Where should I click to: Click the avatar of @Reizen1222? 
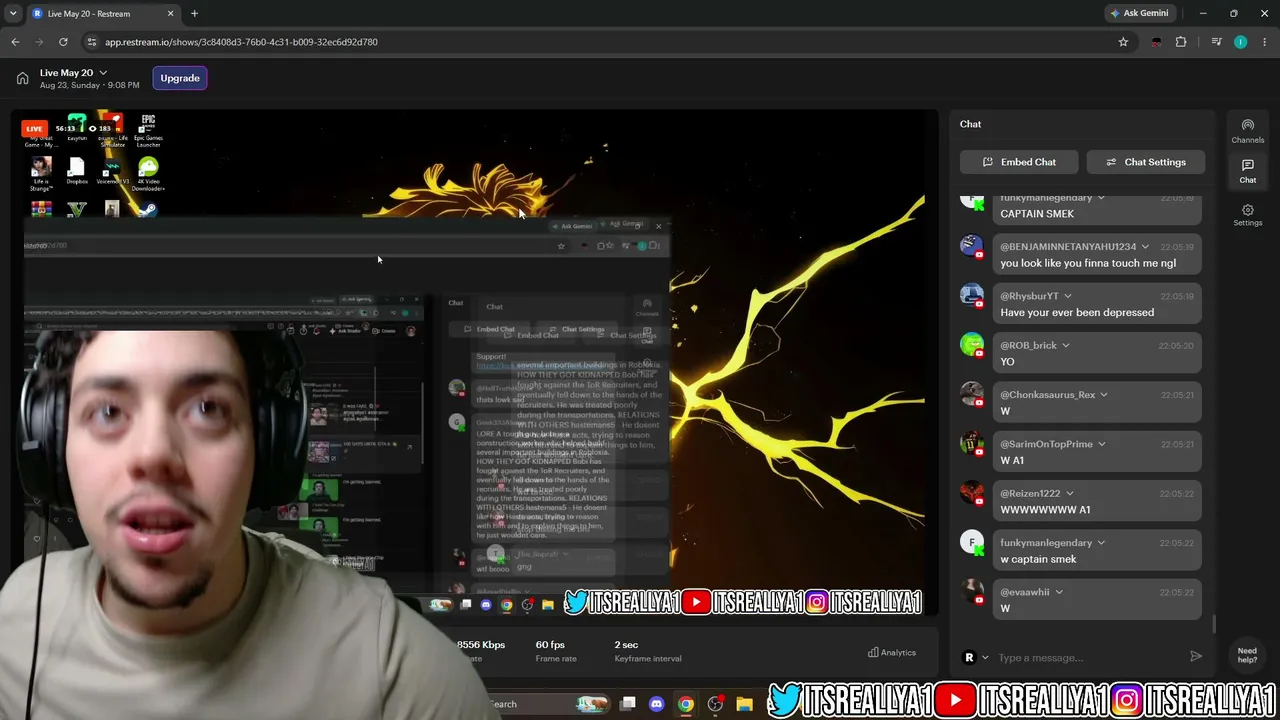point(972,493)
